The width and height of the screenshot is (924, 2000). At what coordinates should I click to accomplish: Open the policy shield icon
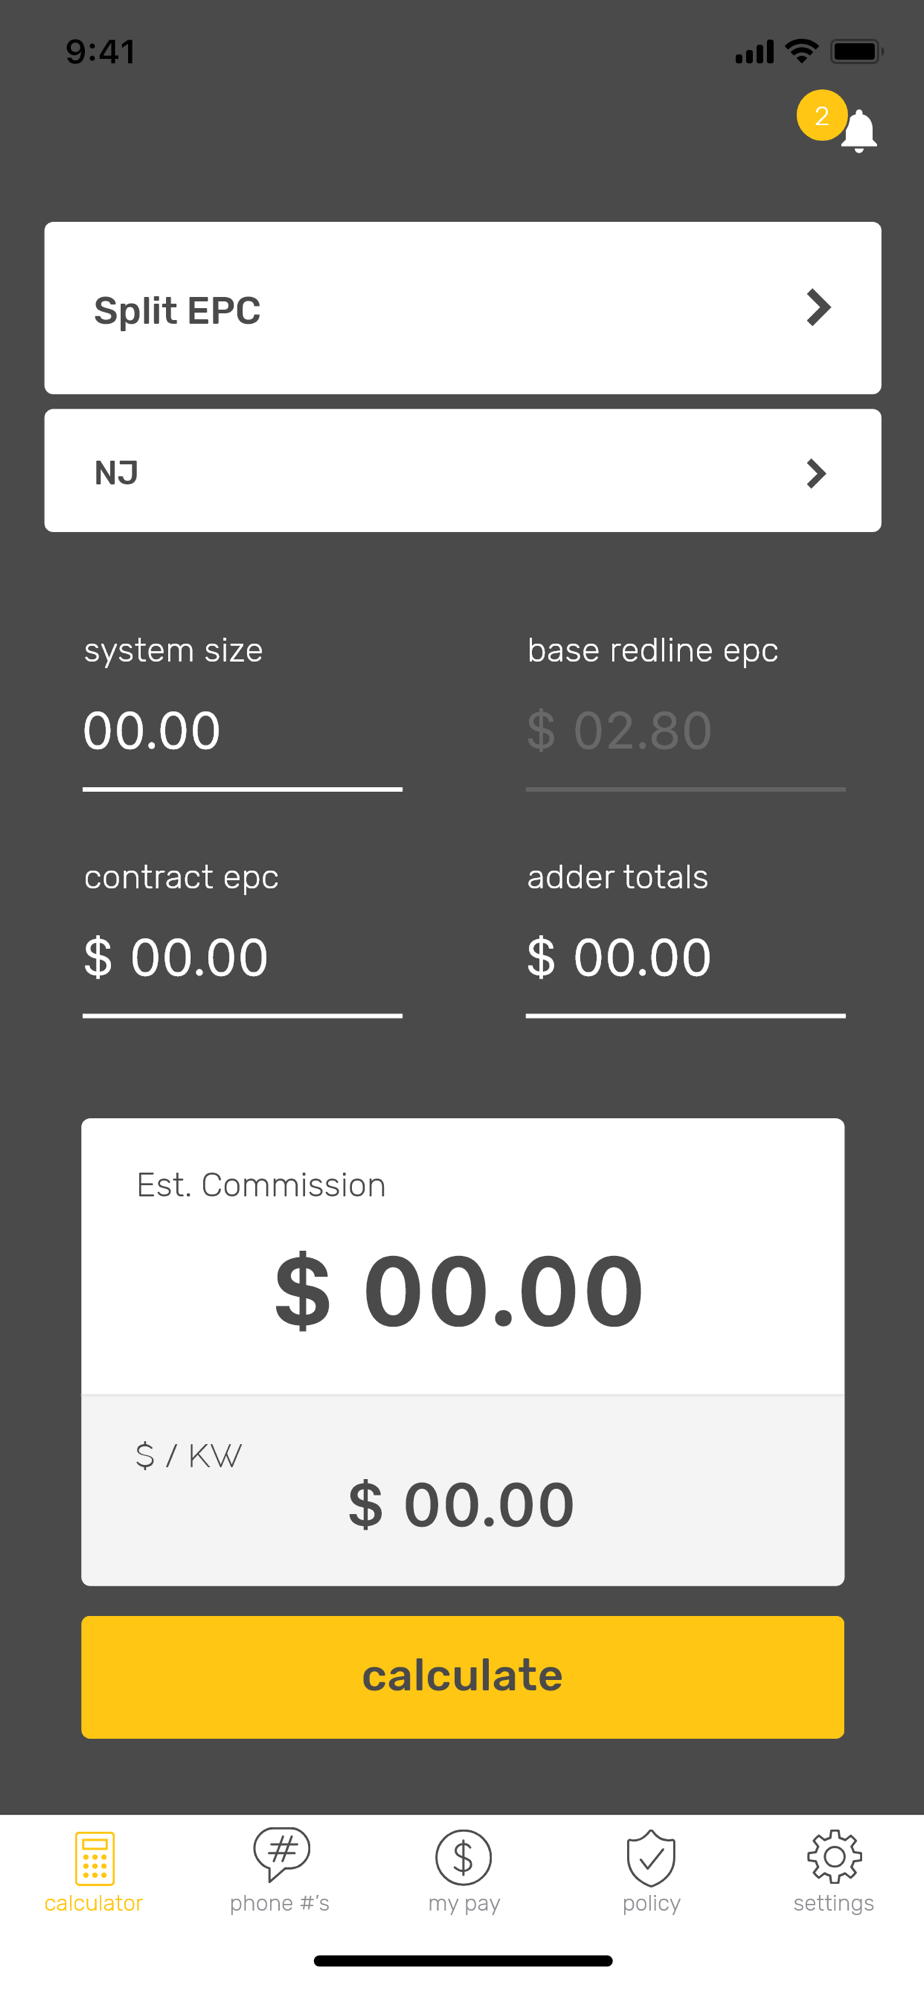[651, 1857]
